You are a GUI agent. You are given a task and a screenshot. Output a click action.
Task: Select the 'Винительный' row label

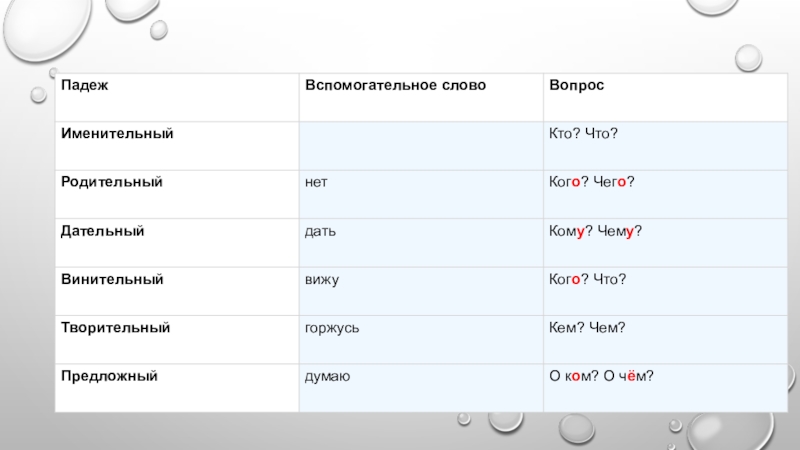point(112,279)
